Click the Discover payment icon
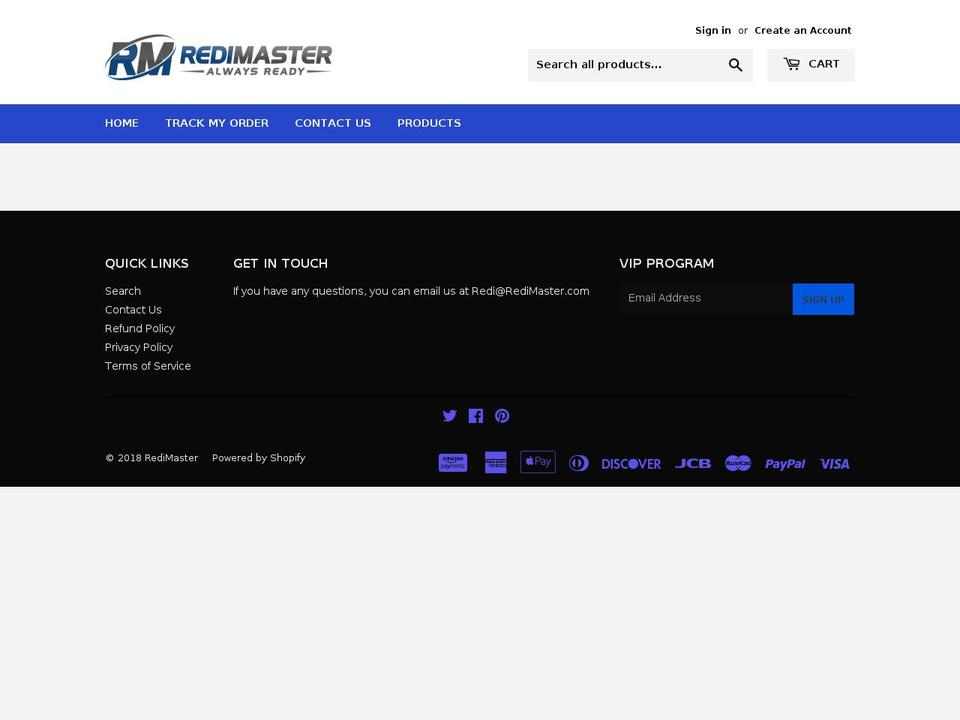This screenshot has height=720, width=960. [x=631, y=464]
